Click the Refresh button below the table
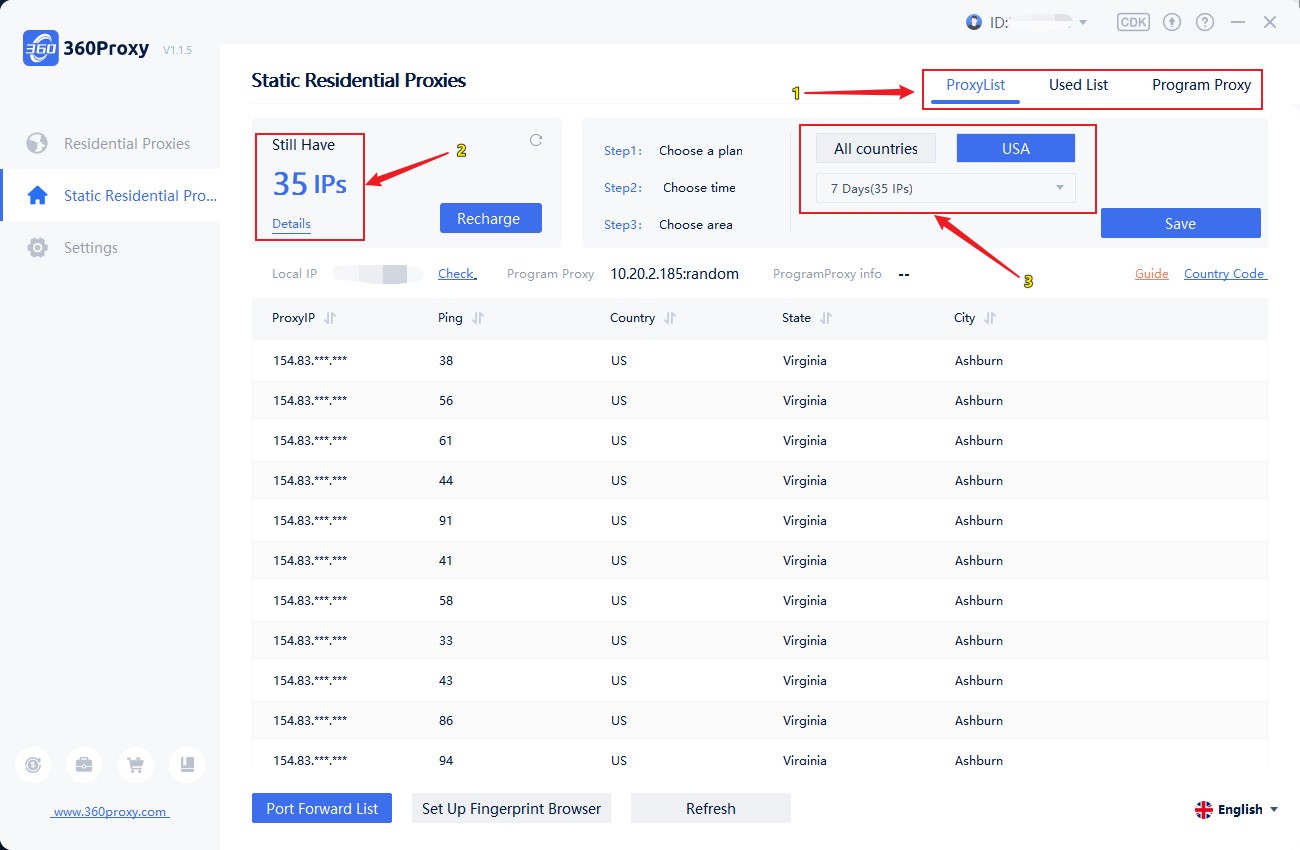 point(711,809)
